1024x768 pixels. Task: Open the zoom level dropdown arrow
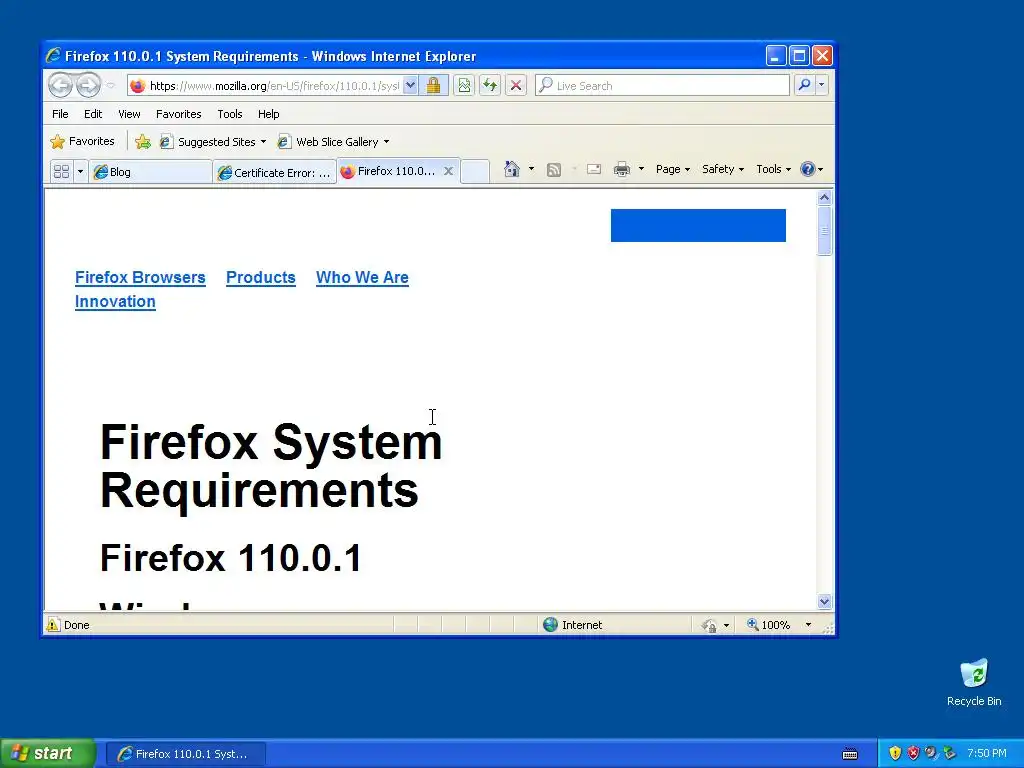(808, 625)
